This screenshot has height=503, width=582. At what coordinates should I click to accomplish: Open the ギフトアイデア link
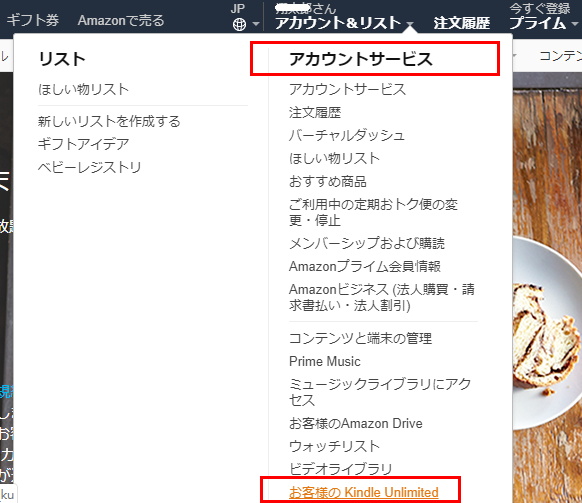pos(84,144)
